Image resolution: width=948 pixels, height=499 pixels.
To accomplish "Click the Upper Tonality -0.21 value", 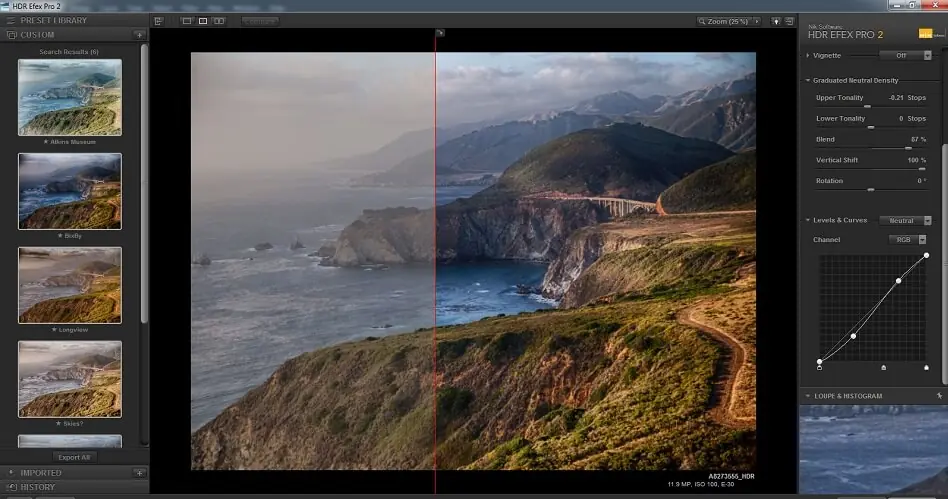I will (896, 97).
